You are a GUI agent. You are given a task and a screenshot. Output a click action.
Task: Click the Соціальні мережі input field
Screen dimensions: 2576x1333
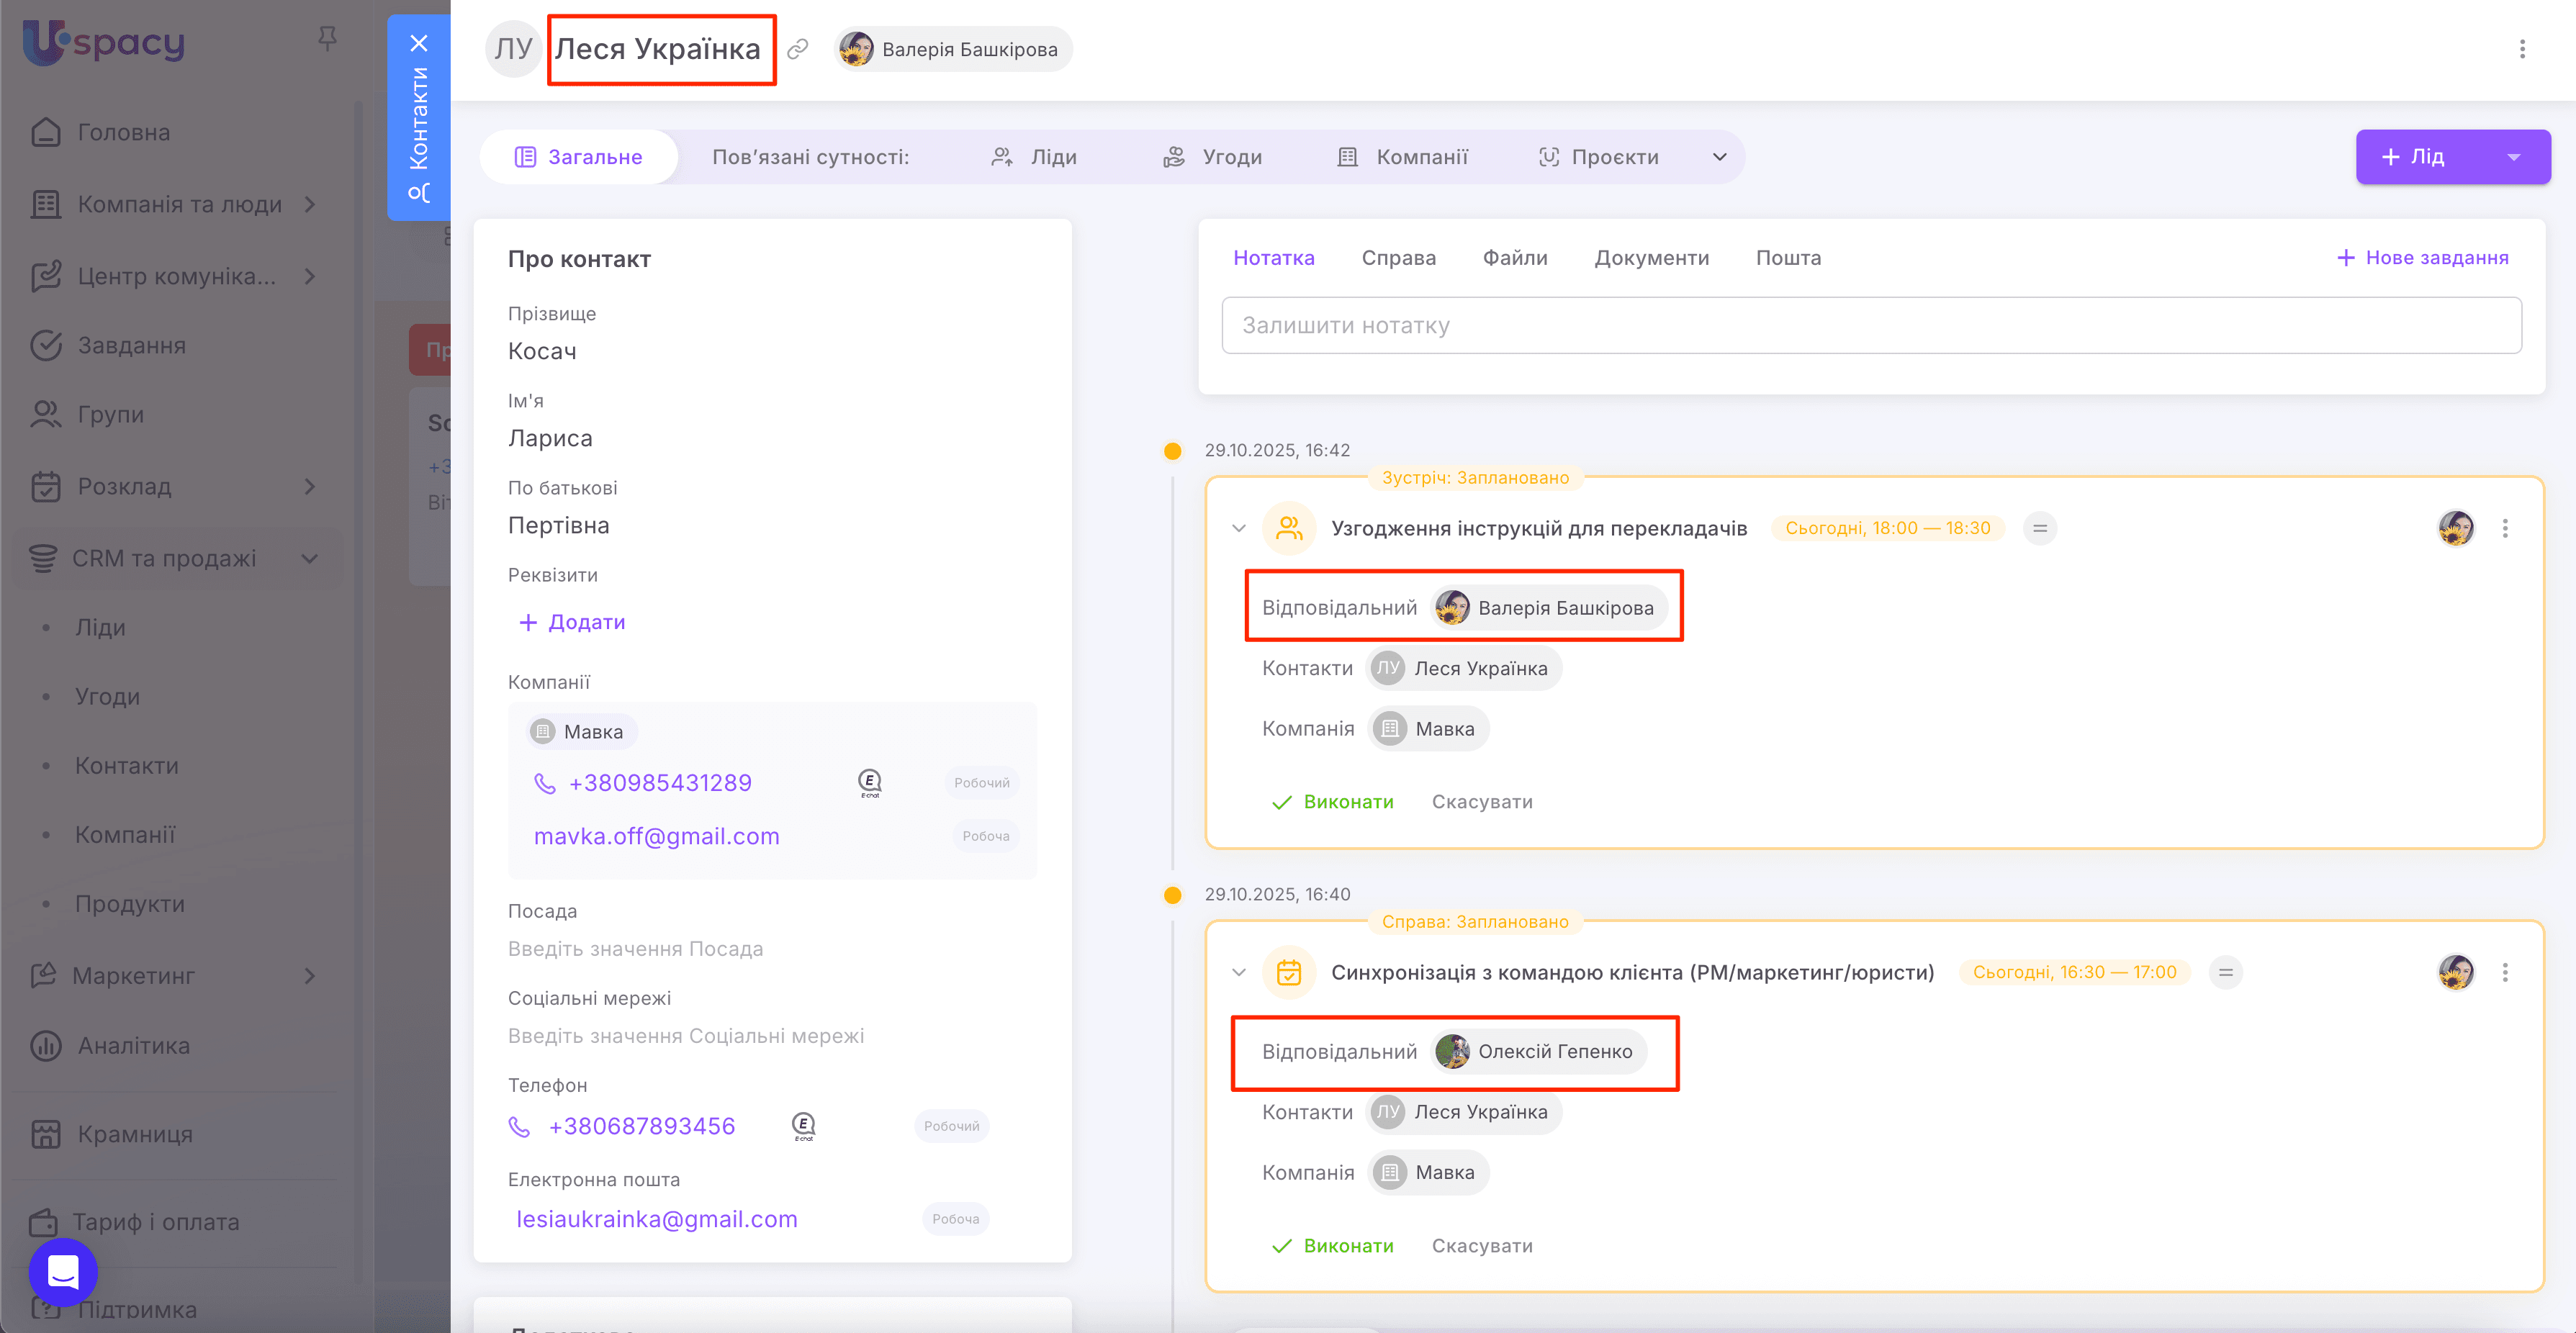tap(686, 1036)
